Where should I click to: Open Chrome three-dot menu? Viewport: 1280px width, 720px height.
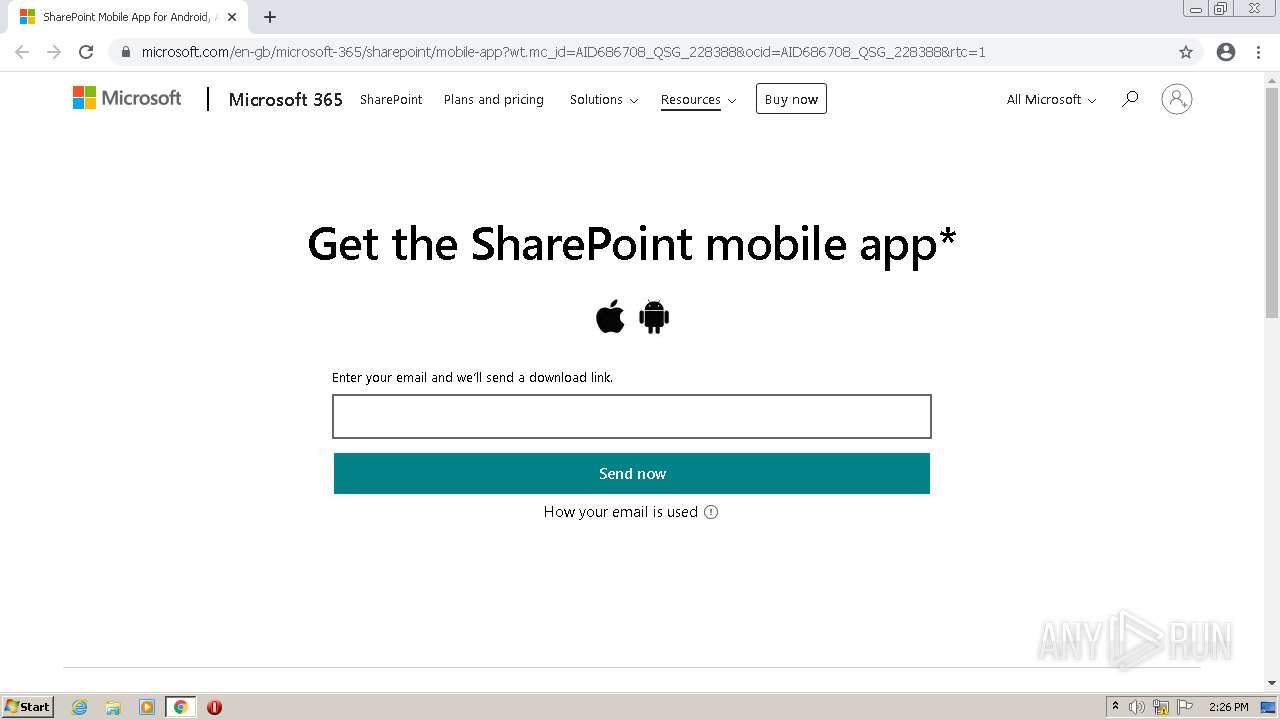pos(1258,52)
